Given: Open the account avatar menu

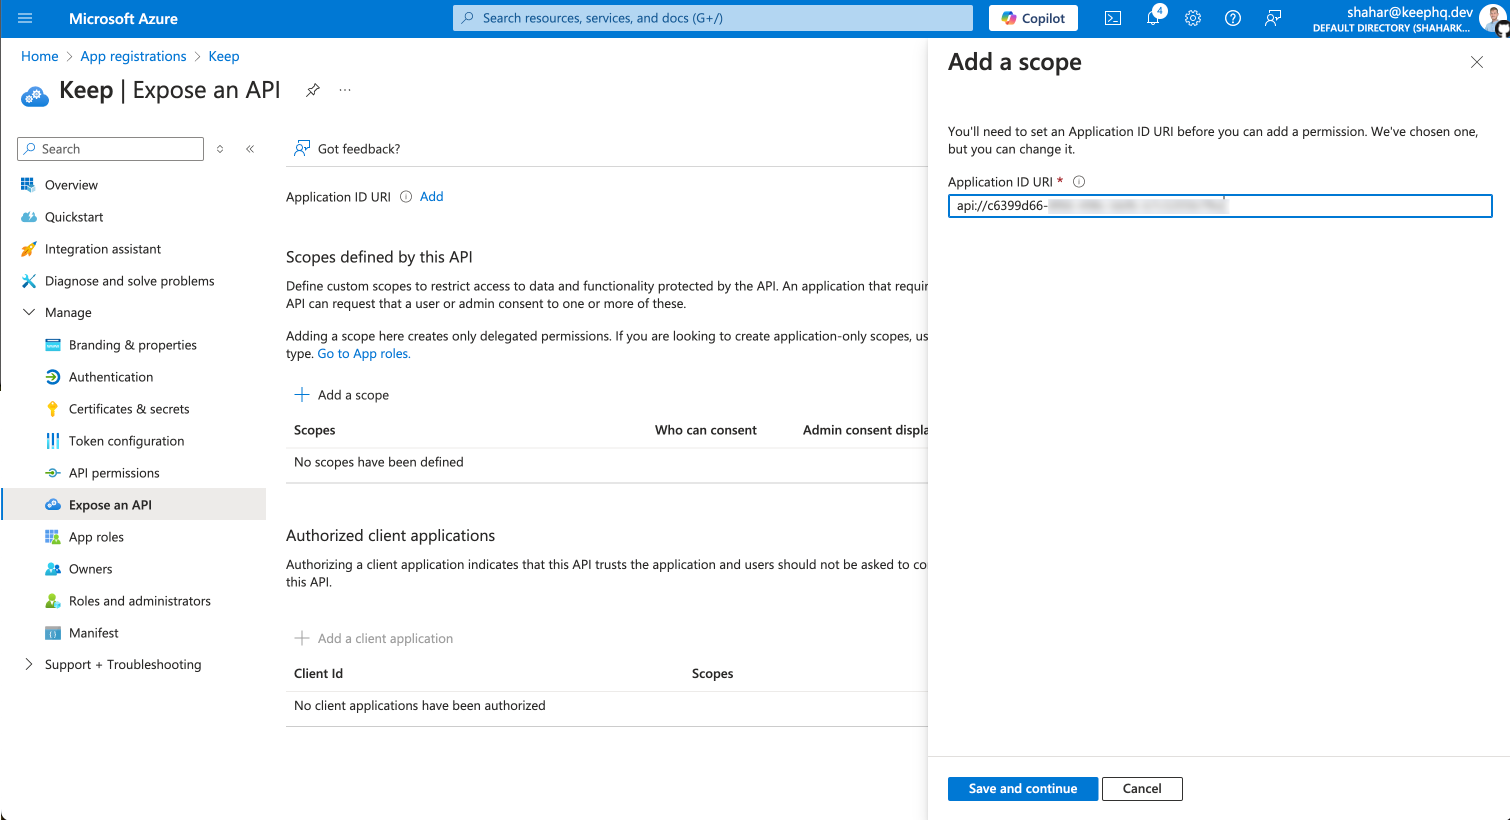Looking at the screenshot, I should (1492, 18).
